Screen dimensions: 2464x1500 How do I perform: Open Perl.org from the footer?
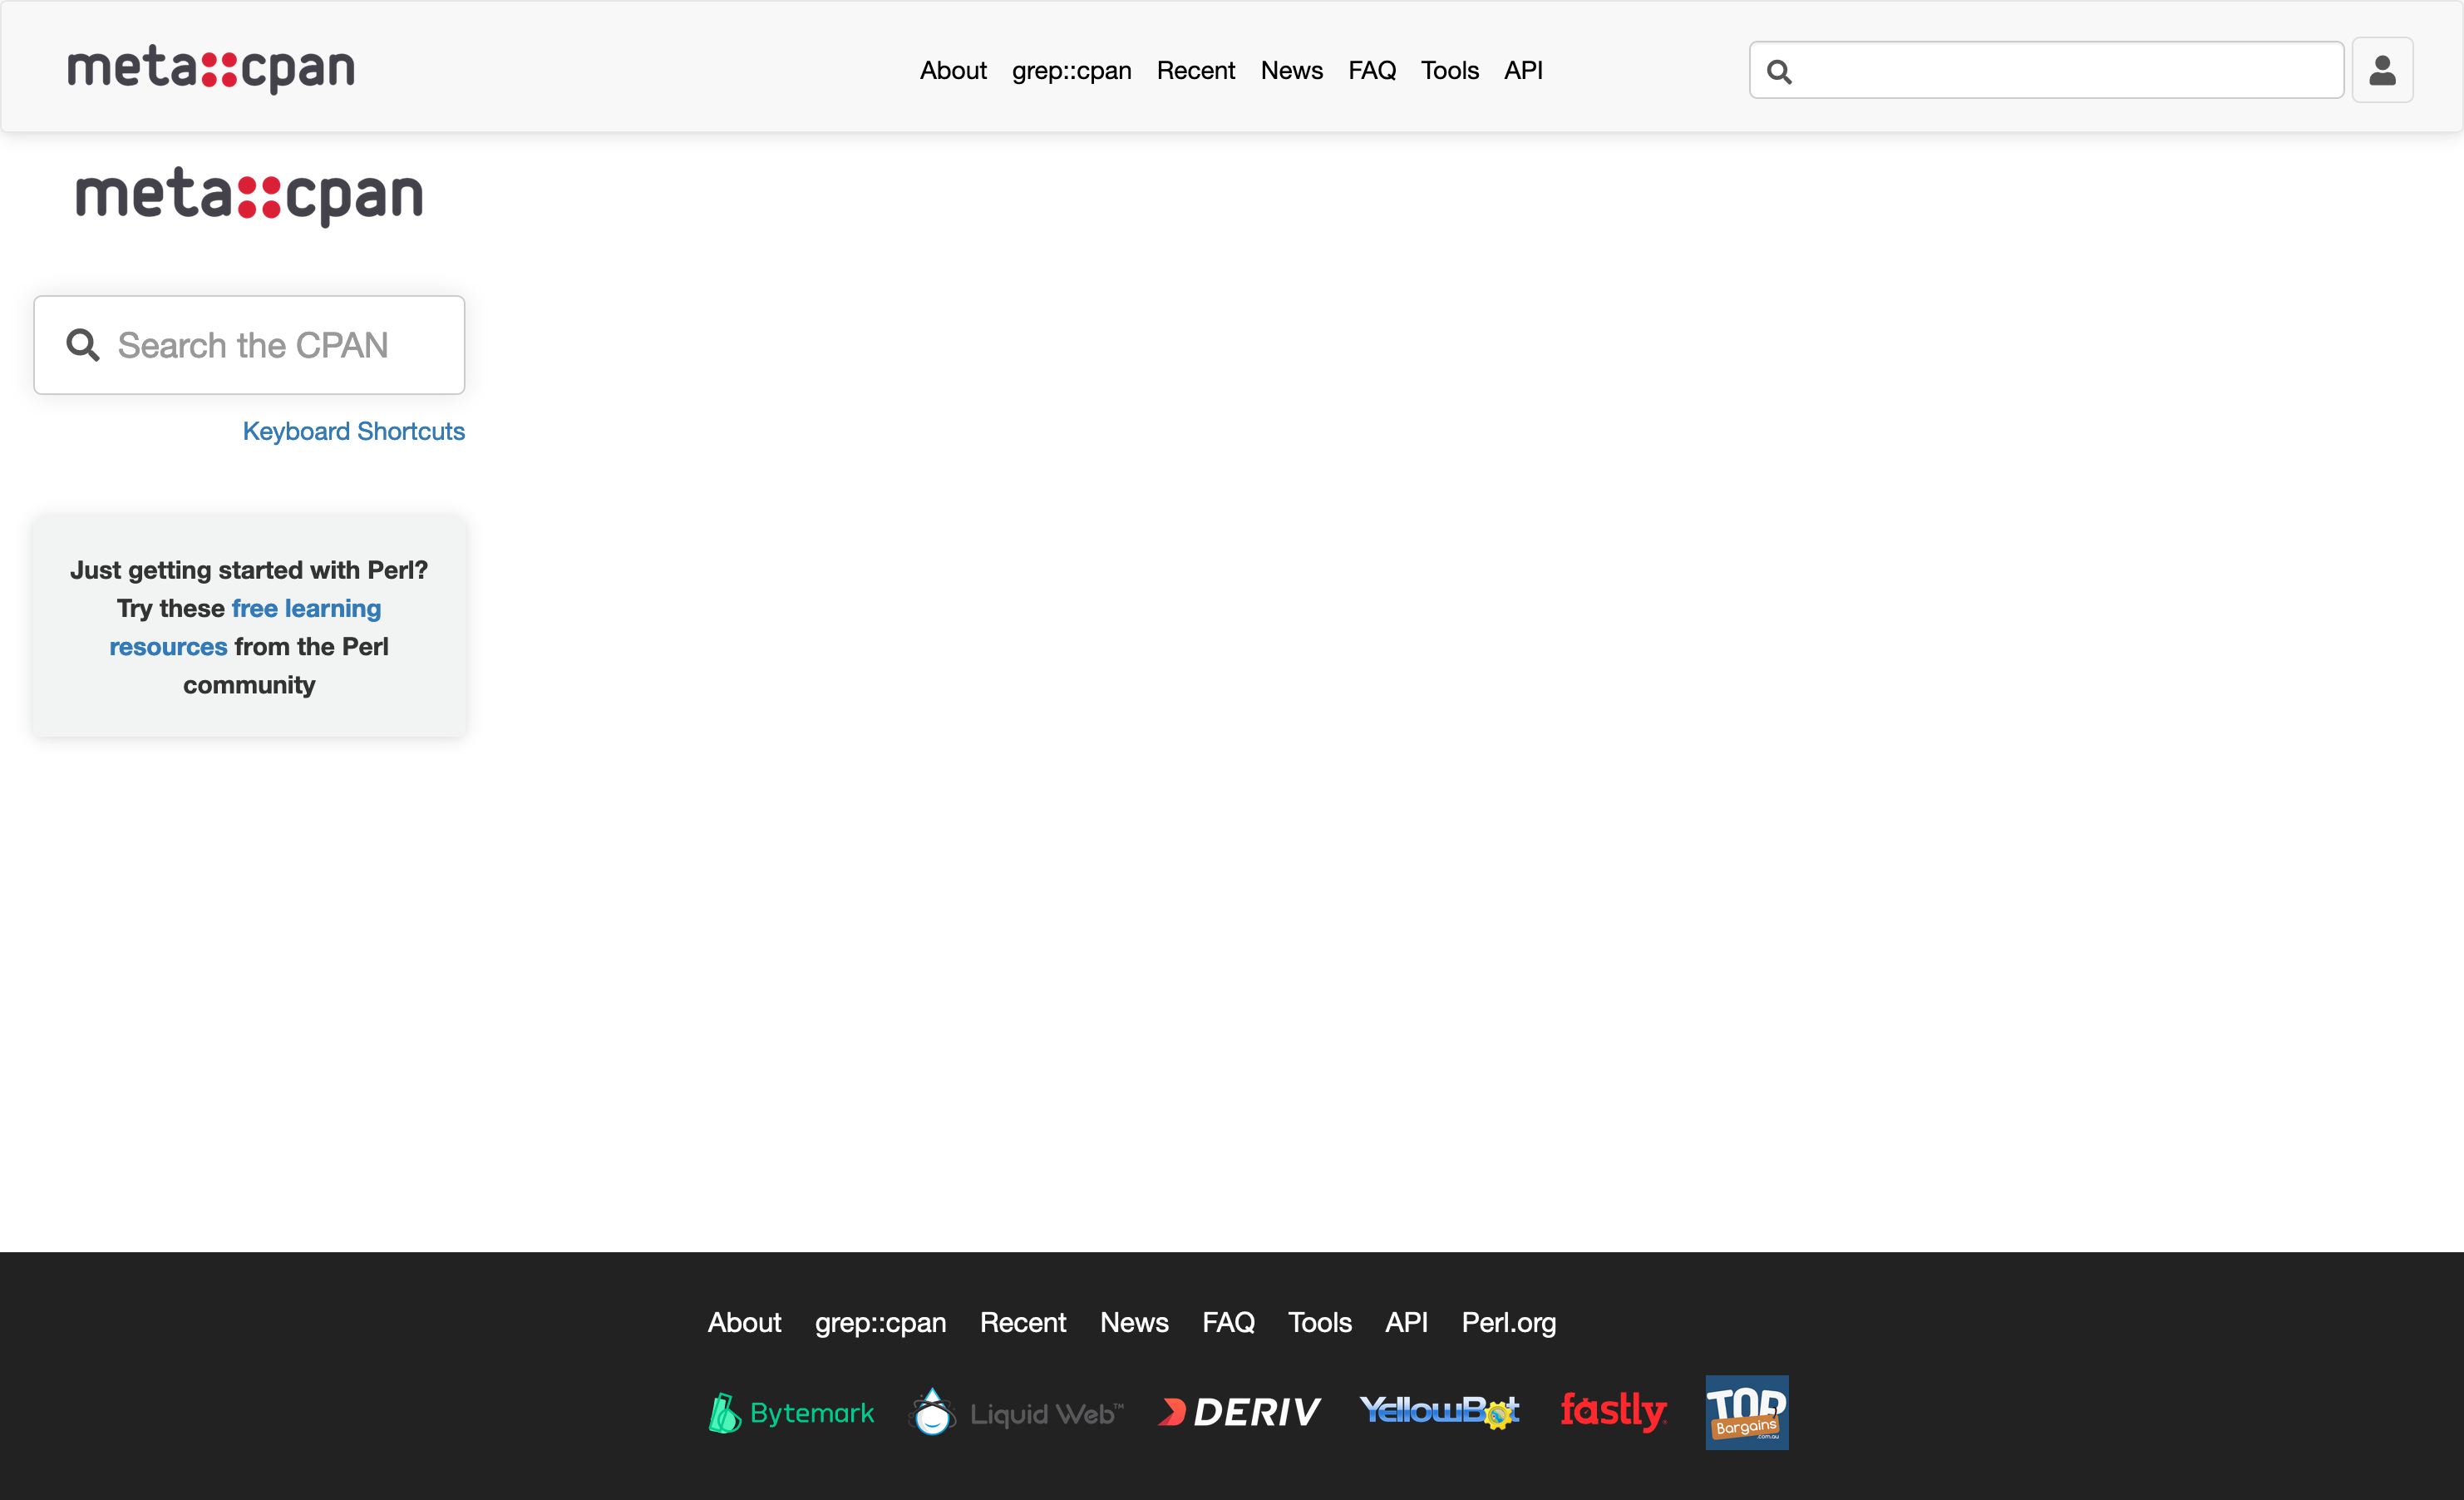1509,1322
